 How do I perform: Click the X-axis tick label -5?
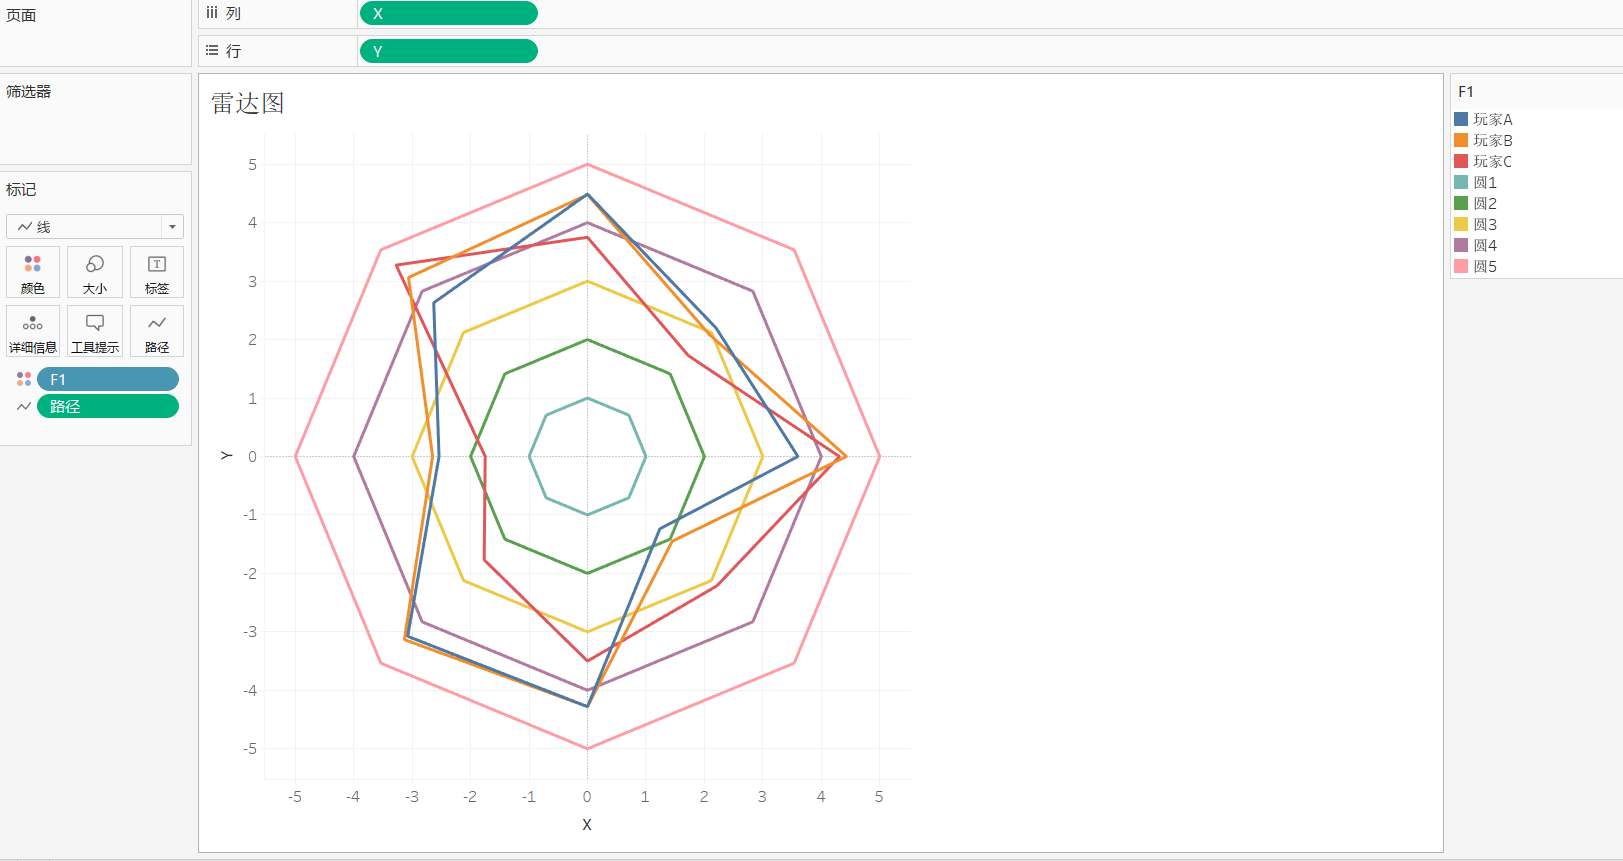295,796
